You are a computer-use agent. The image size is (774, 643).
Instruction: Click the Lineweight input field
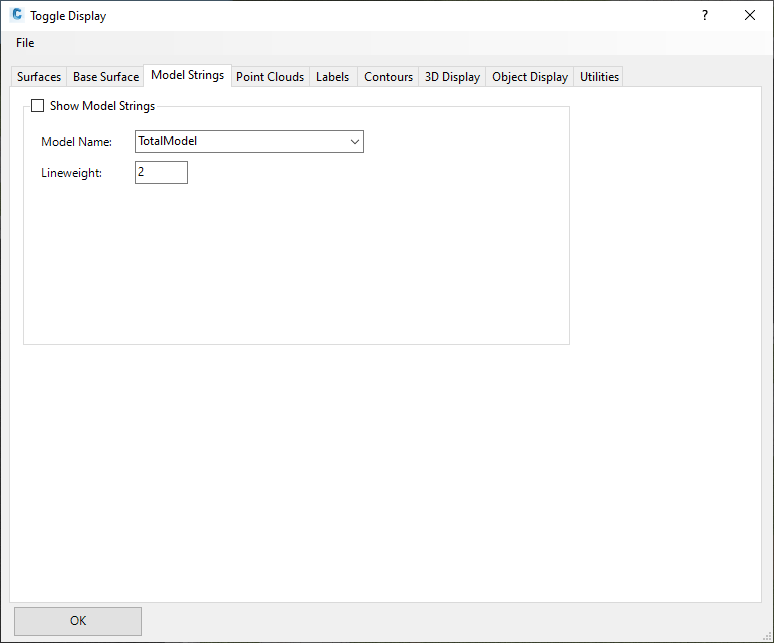(161, 172)
